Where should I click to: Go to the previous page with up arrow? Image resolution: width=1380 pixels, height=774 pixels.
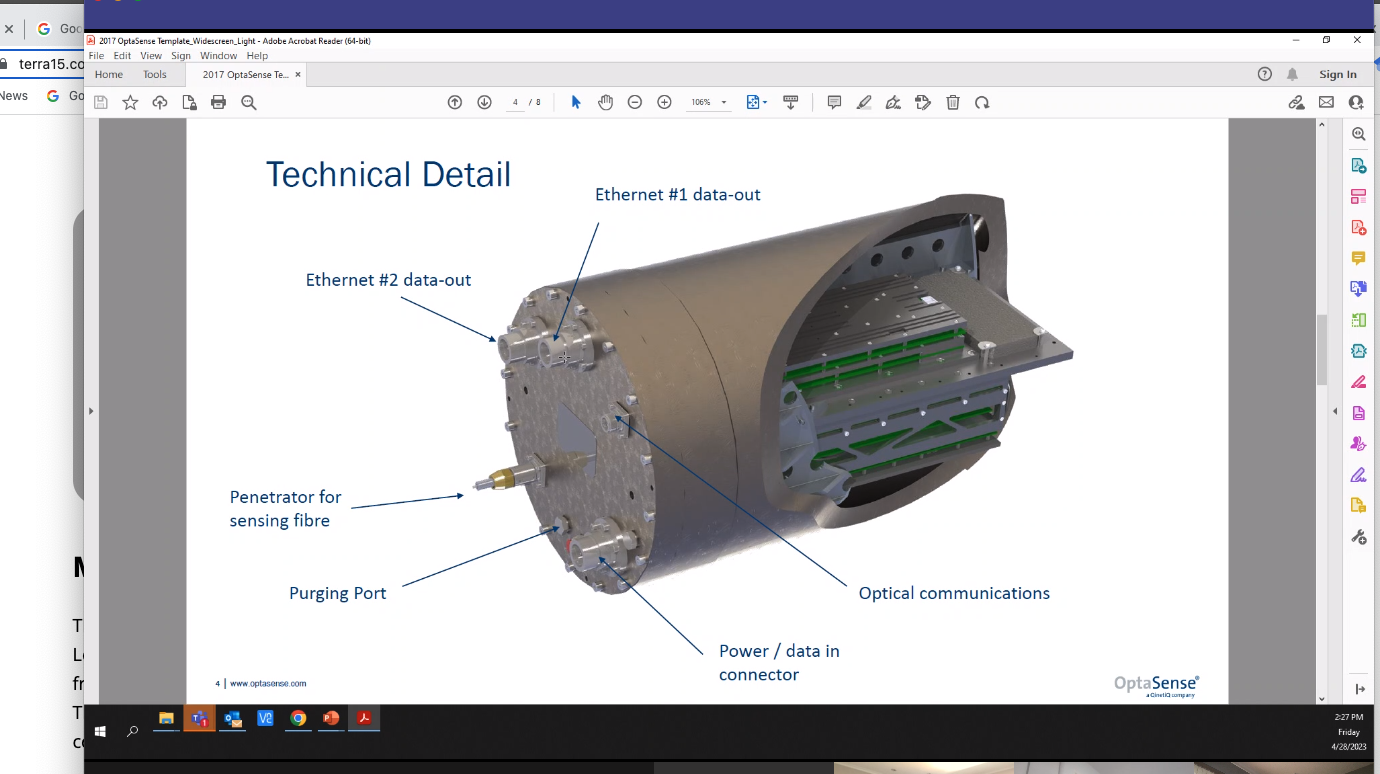(x=455, y=102)
